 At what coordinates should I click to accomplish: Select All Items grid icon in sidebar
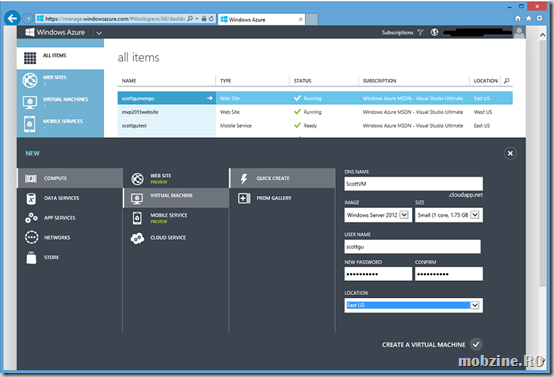point(30,58)
